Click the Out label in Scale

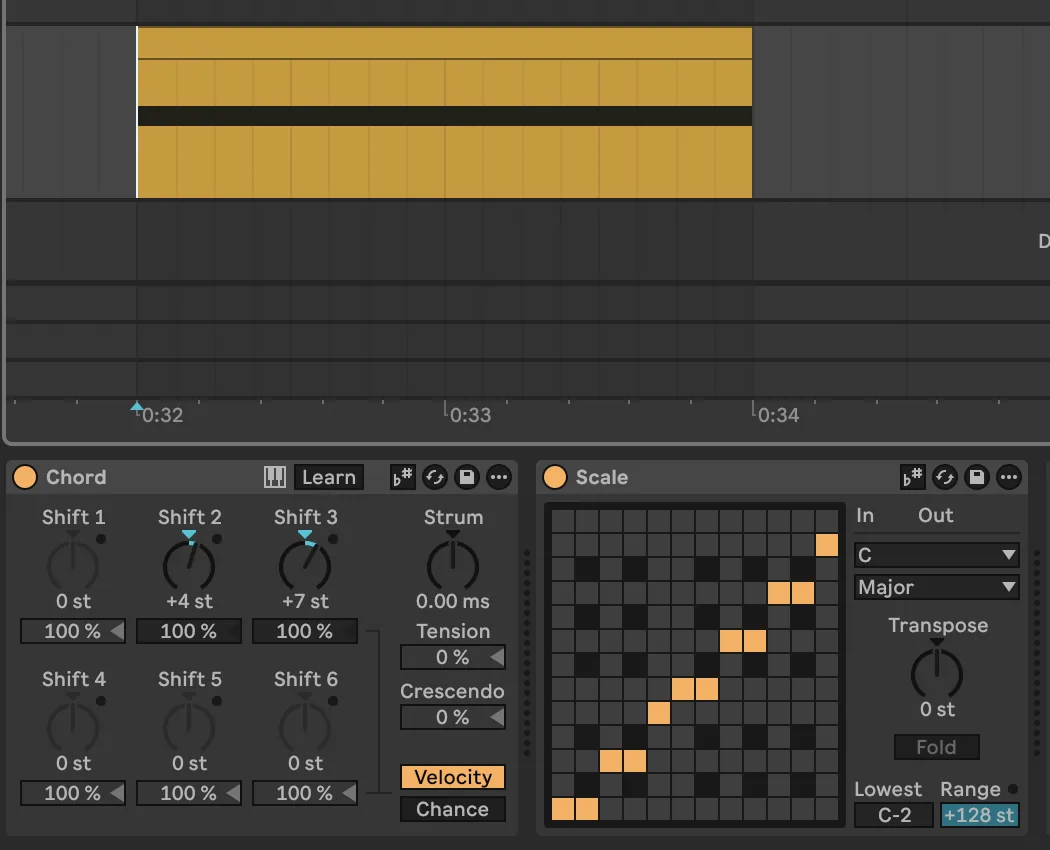tap(935, 515)
